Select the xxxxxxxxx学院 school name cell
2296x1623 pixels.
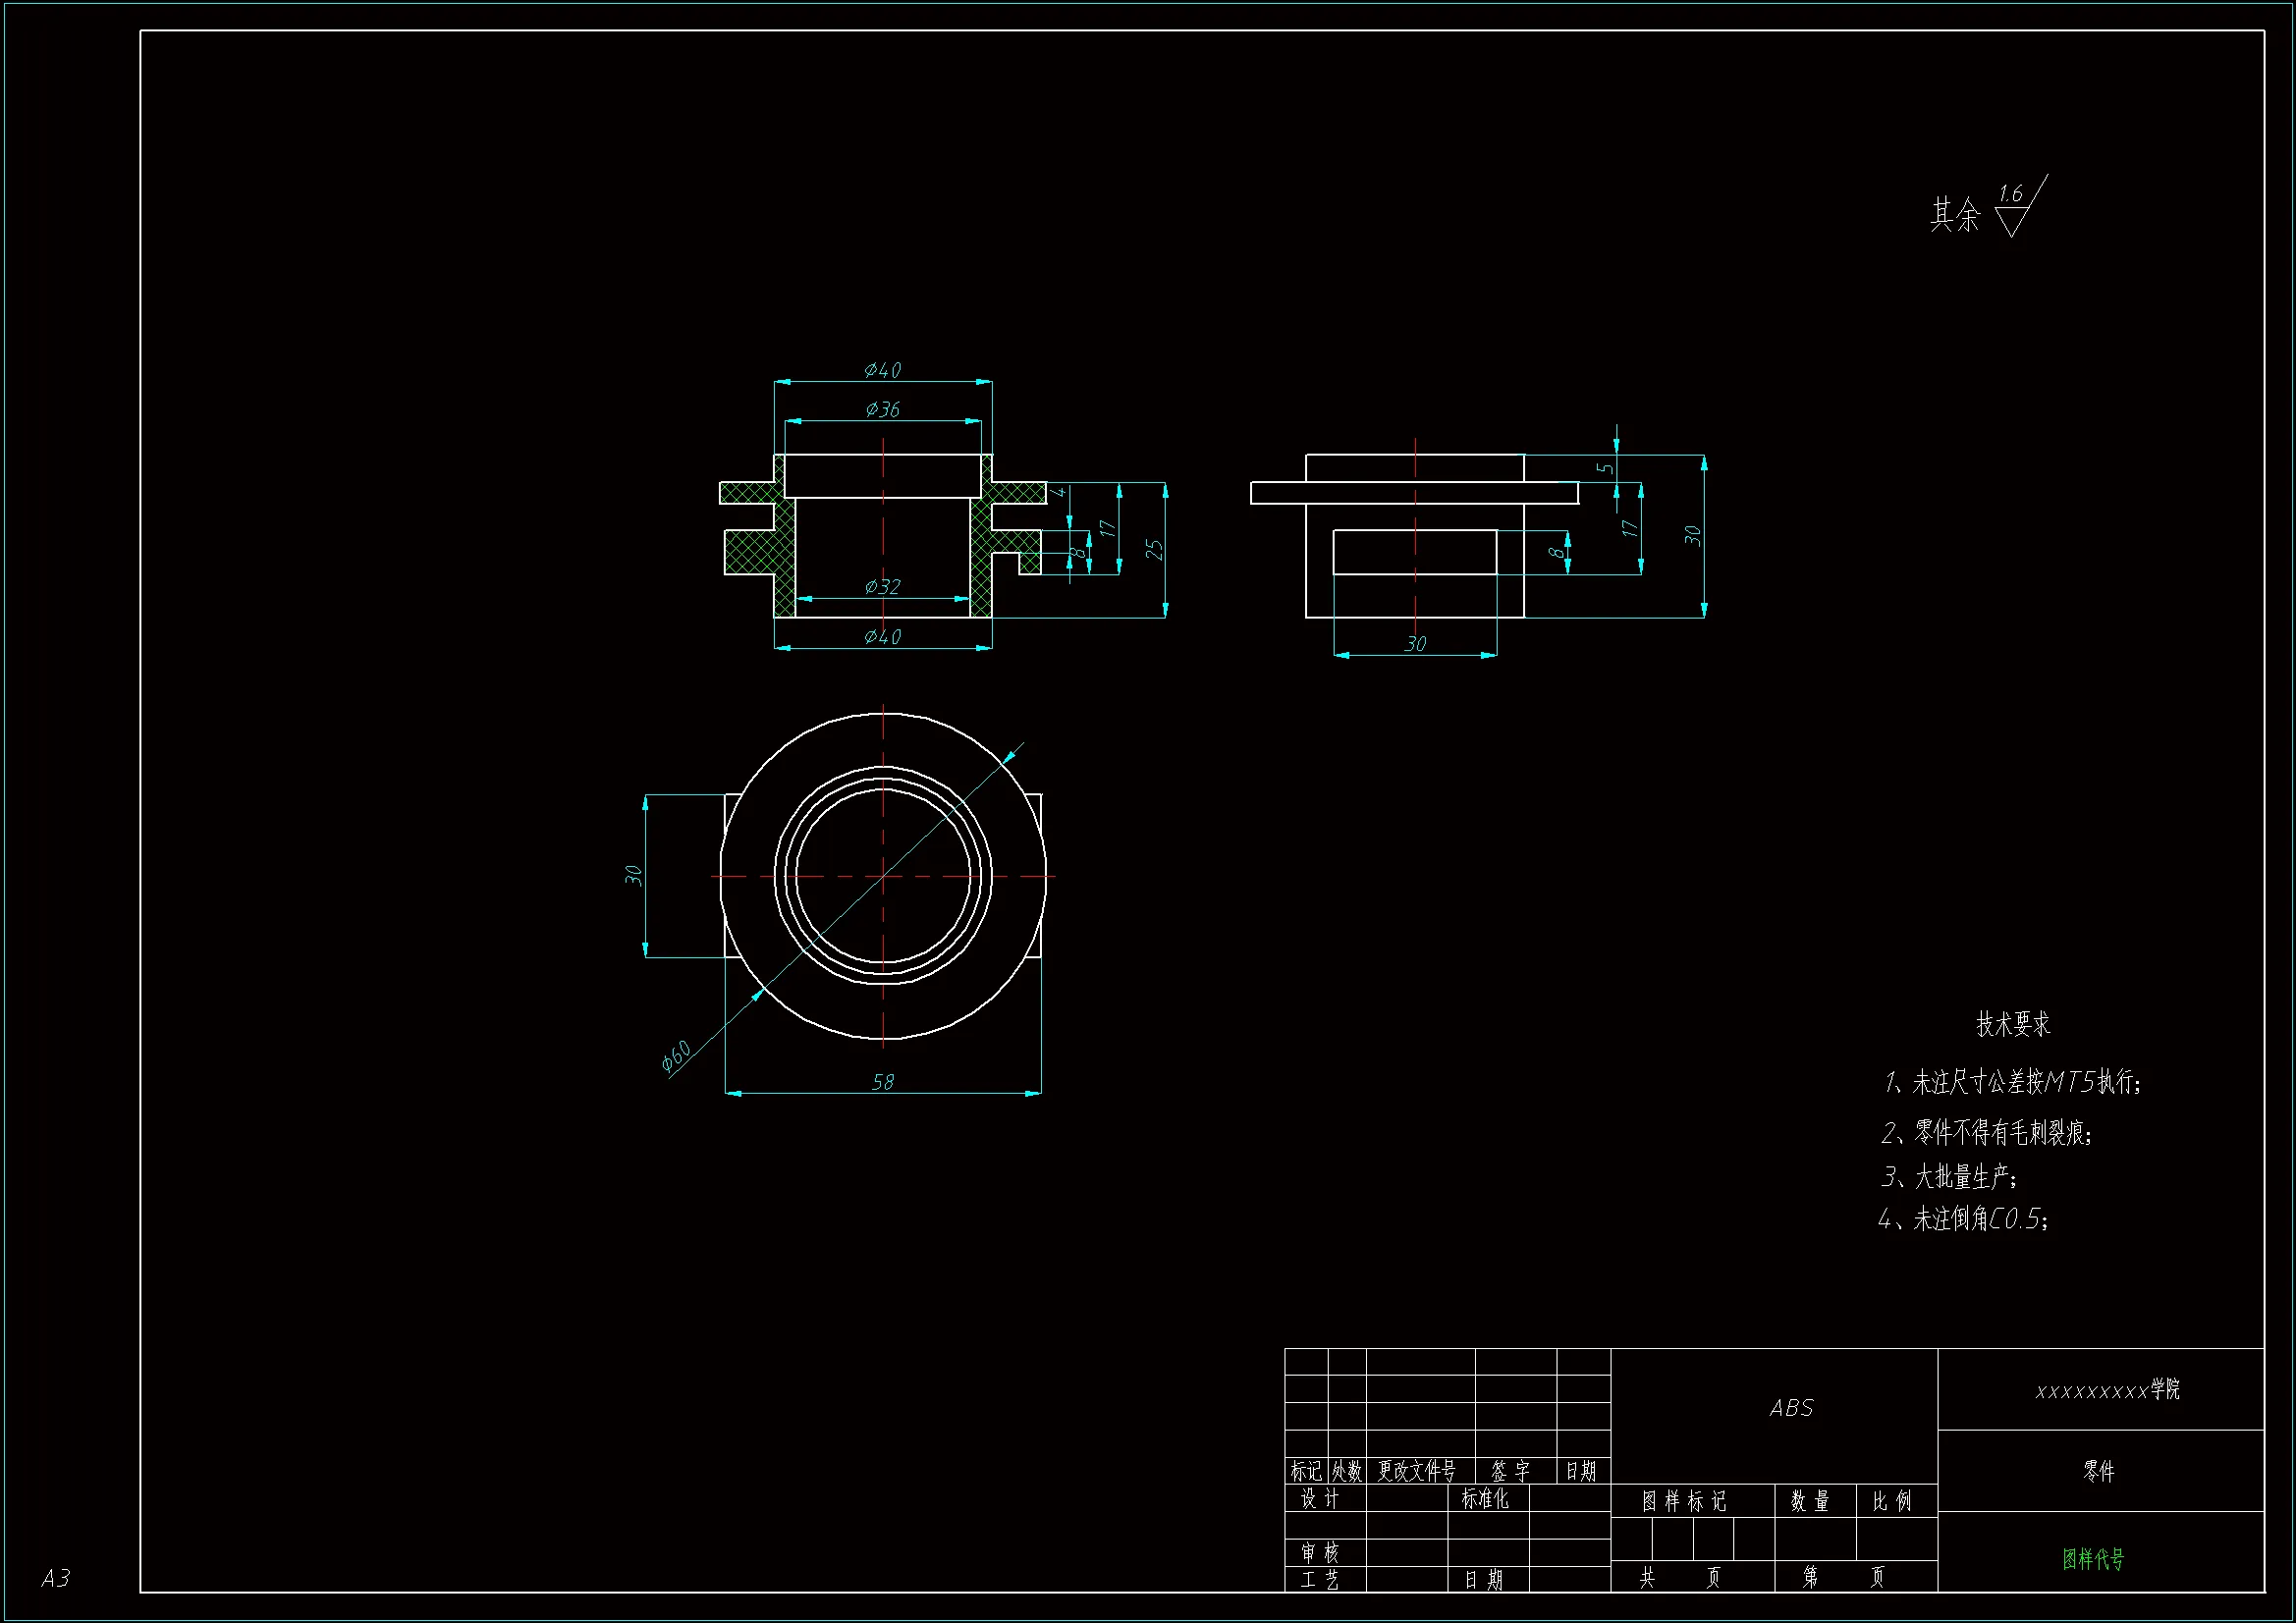(2107, 1390)
